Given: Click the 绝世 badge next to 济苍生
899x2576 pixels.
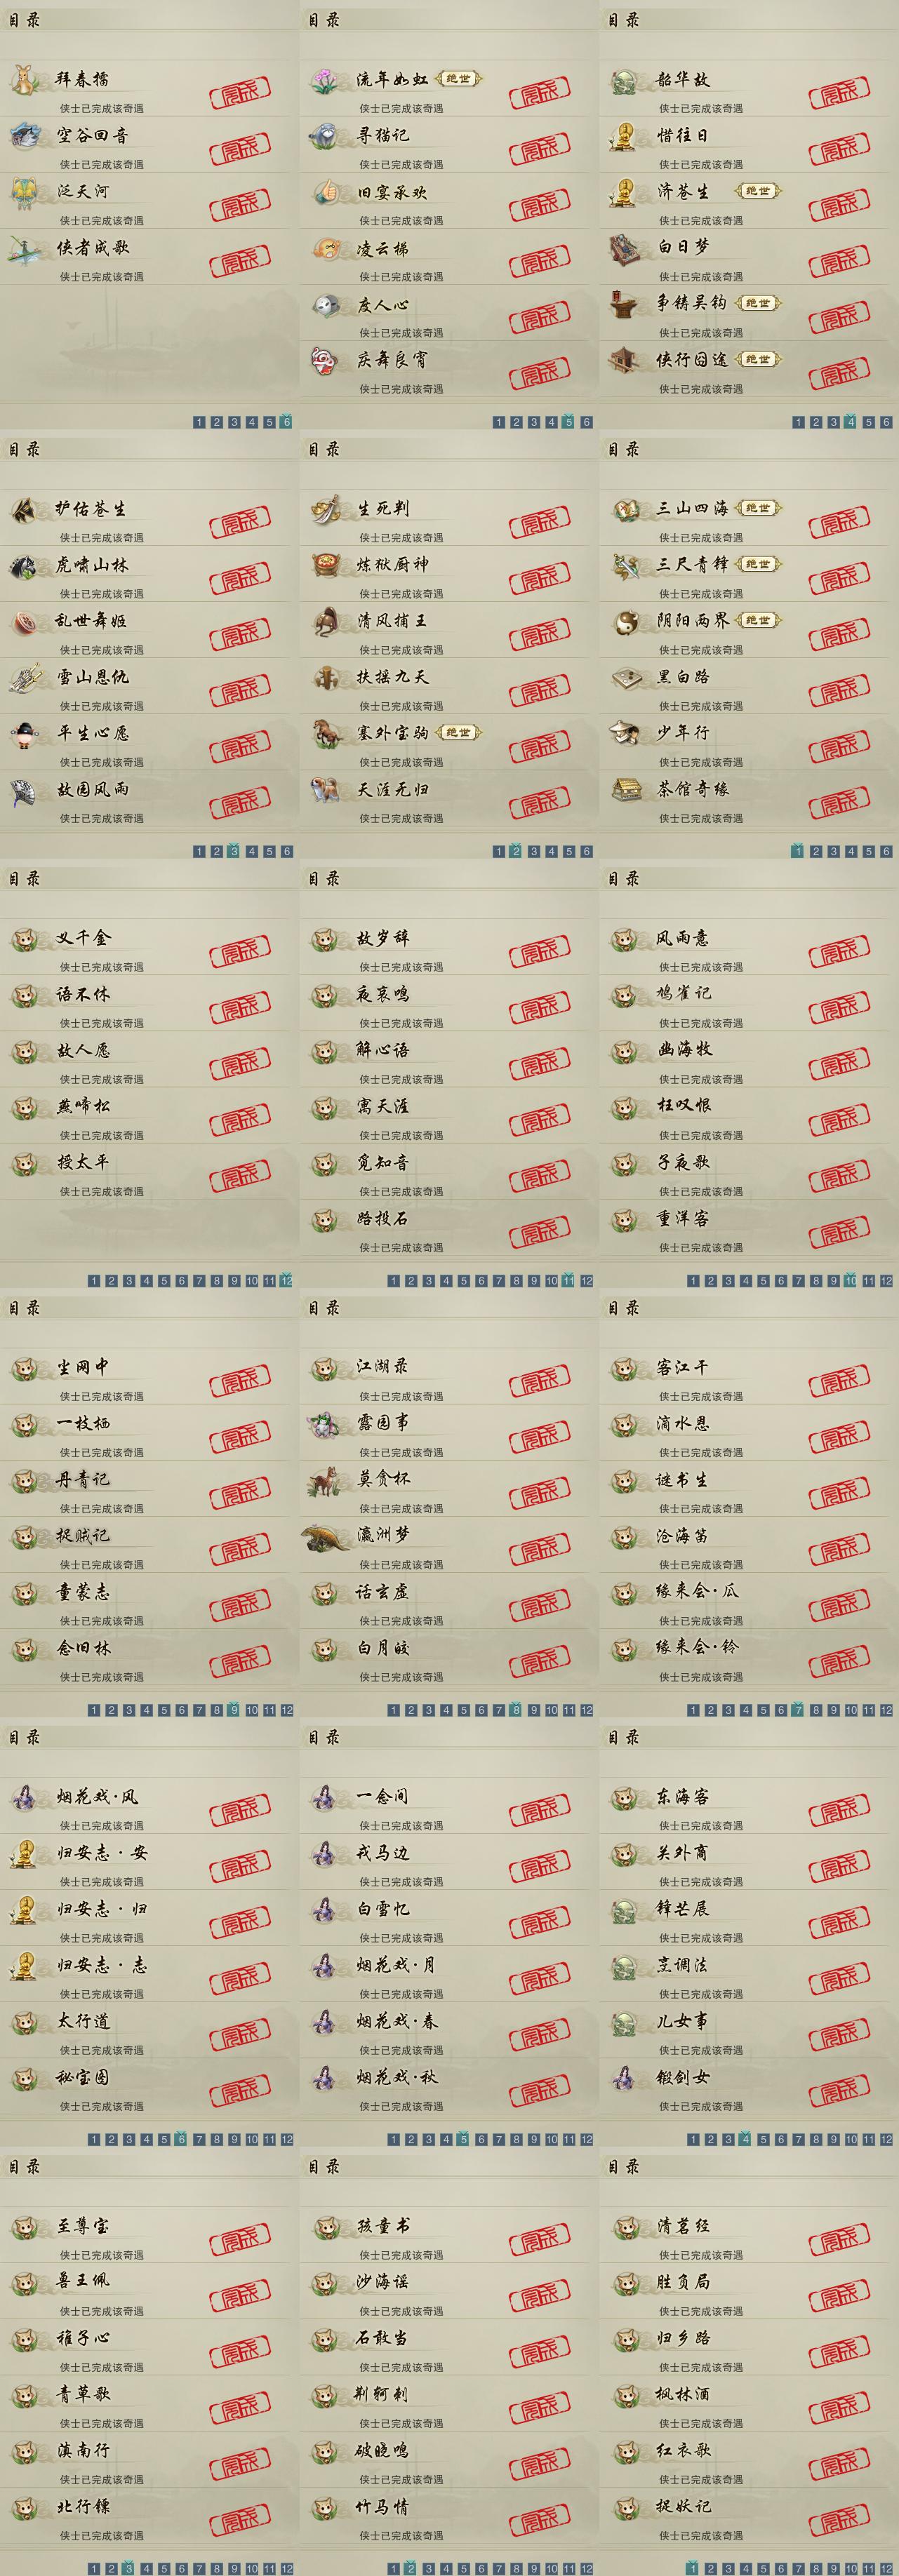Looking at the screenshot, I should tap(758, 191).
